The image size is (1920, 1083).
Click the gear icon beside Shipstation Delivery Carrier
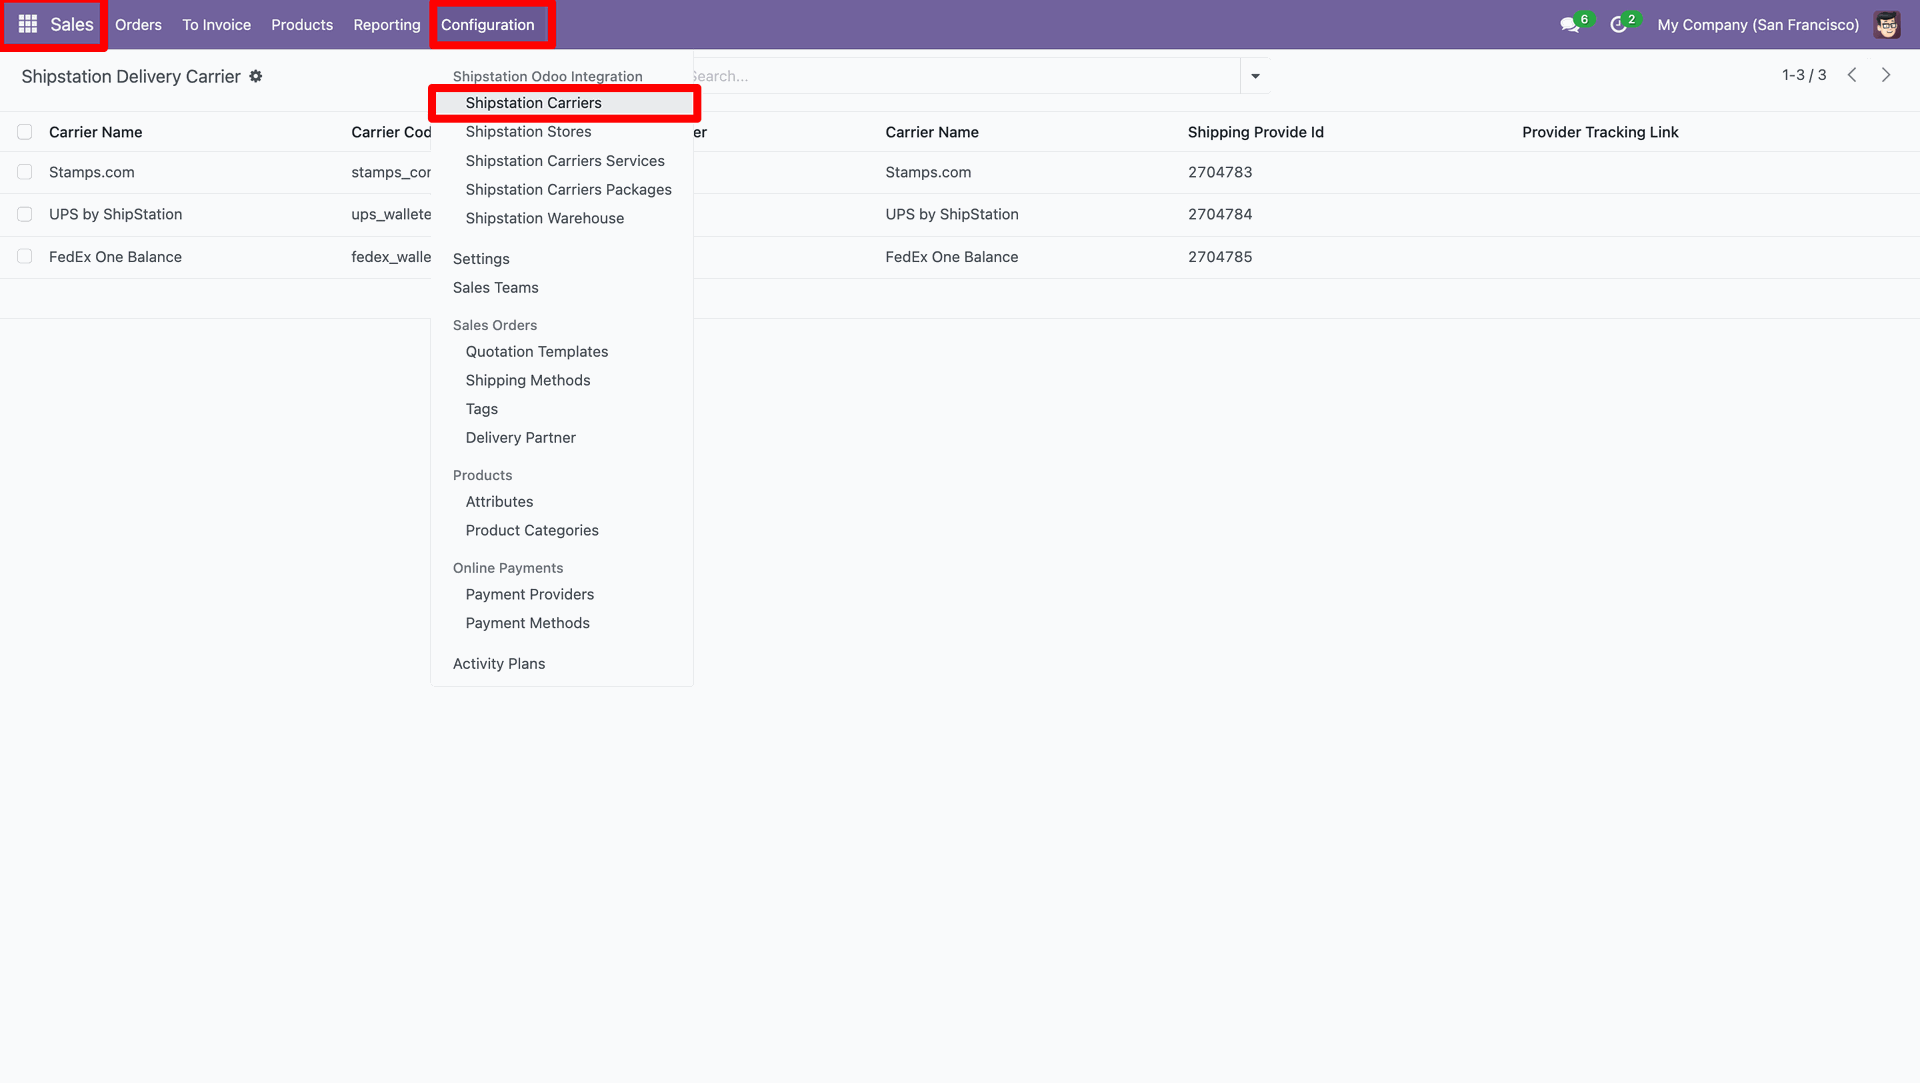(x=256, y=76)
